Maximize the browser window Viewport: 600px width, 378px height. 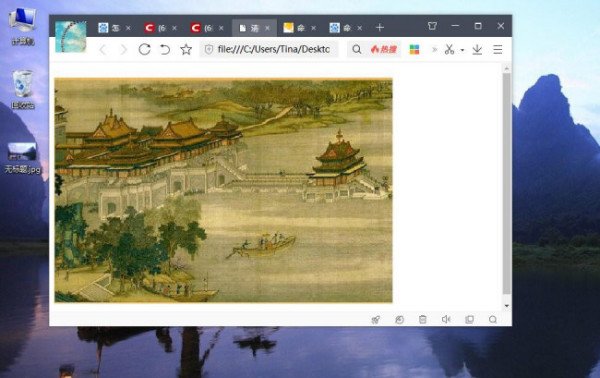[478, 26]
